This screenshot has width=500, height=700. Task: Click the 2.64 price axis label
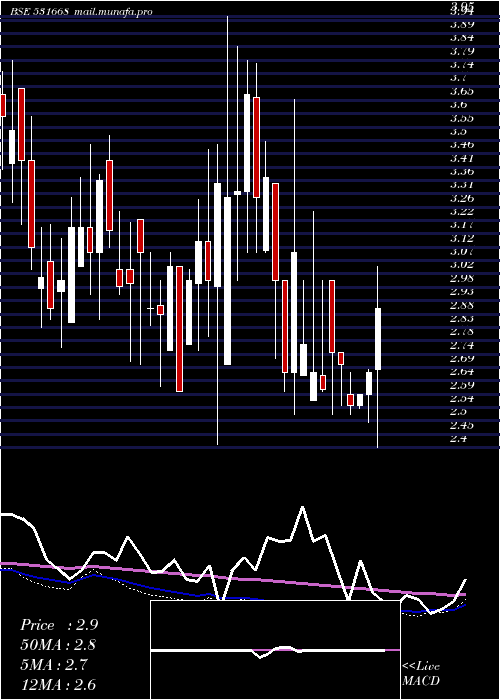click(462, 372)
